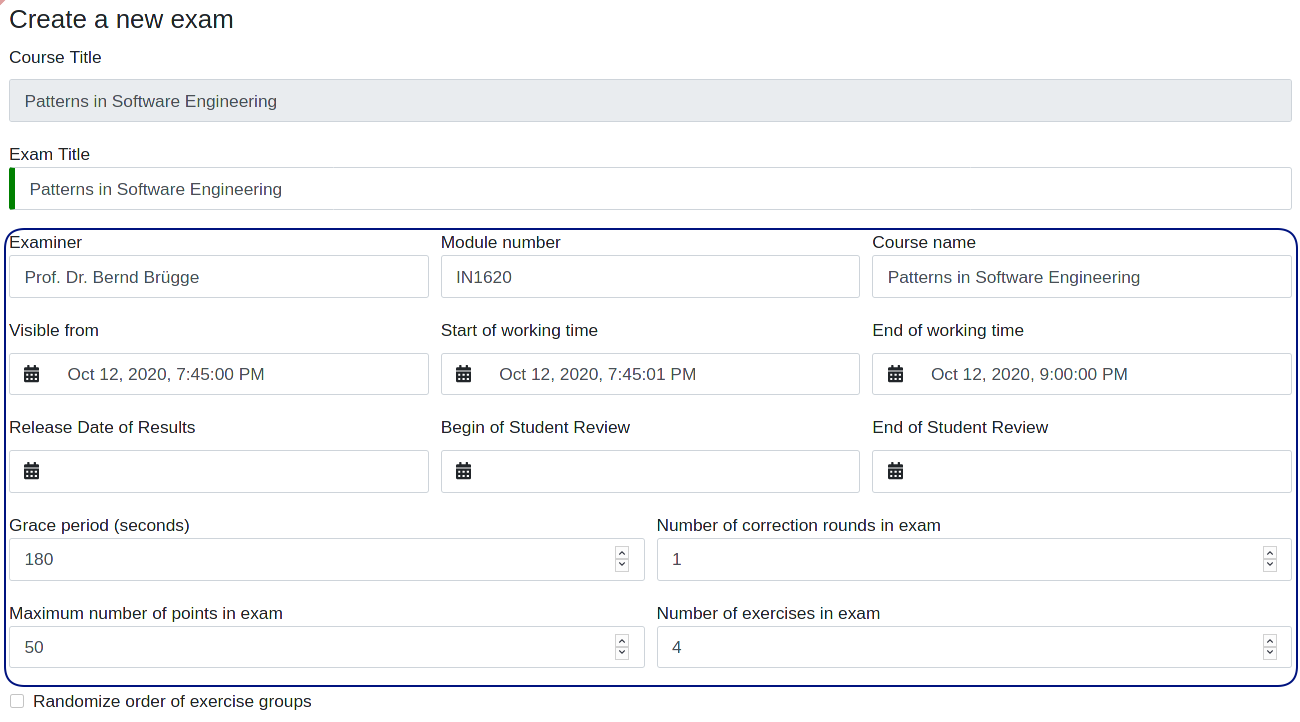Focus the Examiner input field
Image resolution: width=1300 pixels, height=722 pixels.
coord(219,277)
